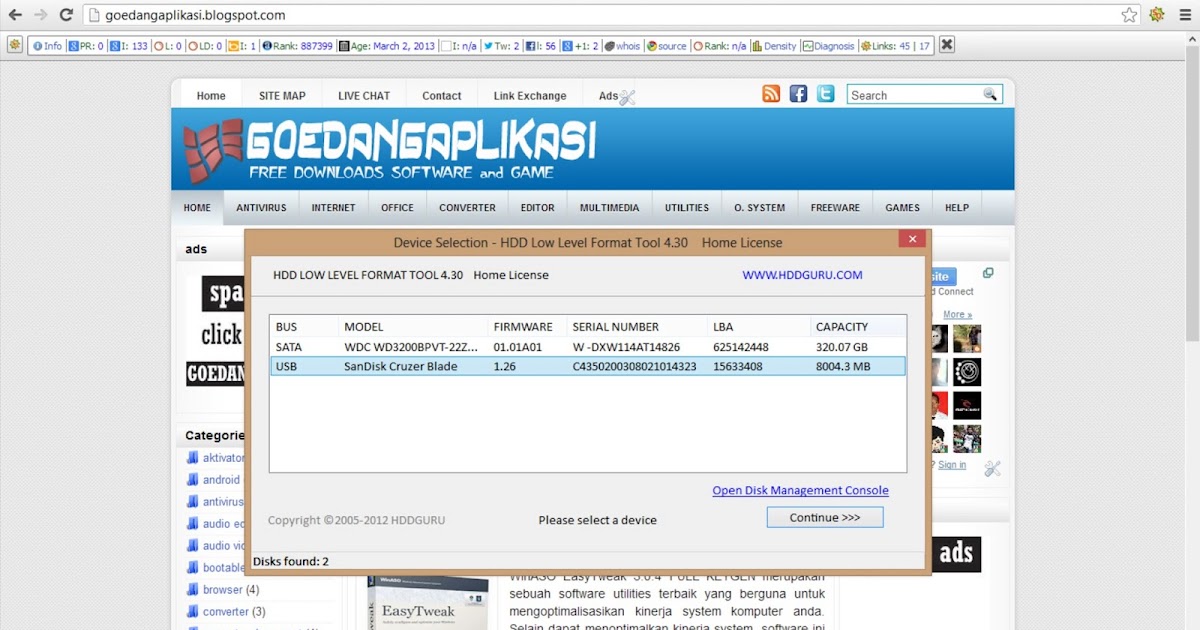Screen dimensions: 1200x630
Task: Open Disk Management Console link
Action: (x=800, y=490)
